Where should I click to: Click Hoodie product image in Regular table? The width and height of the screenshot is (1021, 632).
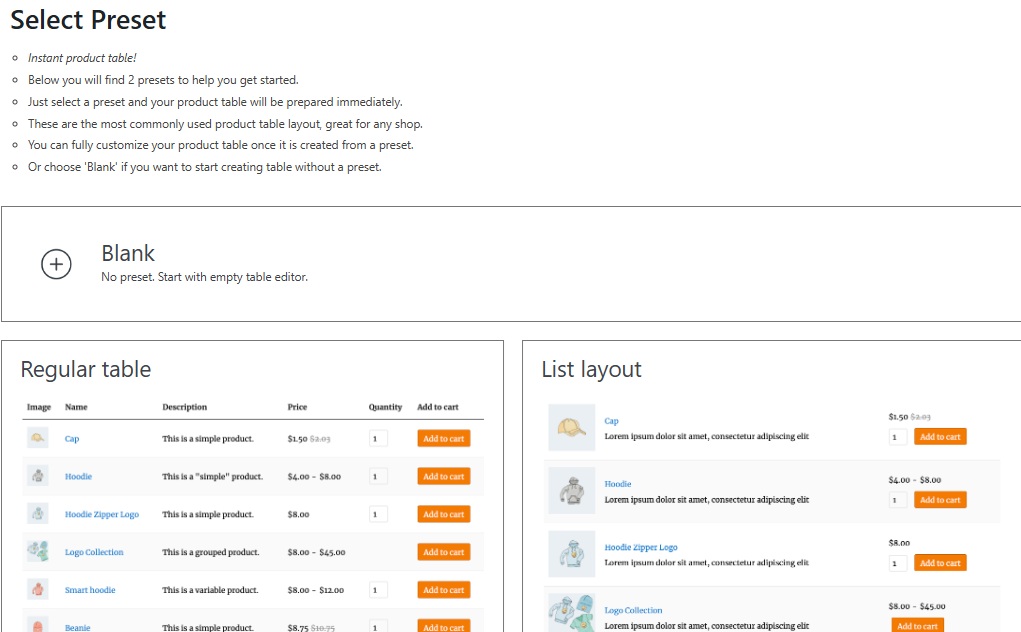tap(38, 476)
